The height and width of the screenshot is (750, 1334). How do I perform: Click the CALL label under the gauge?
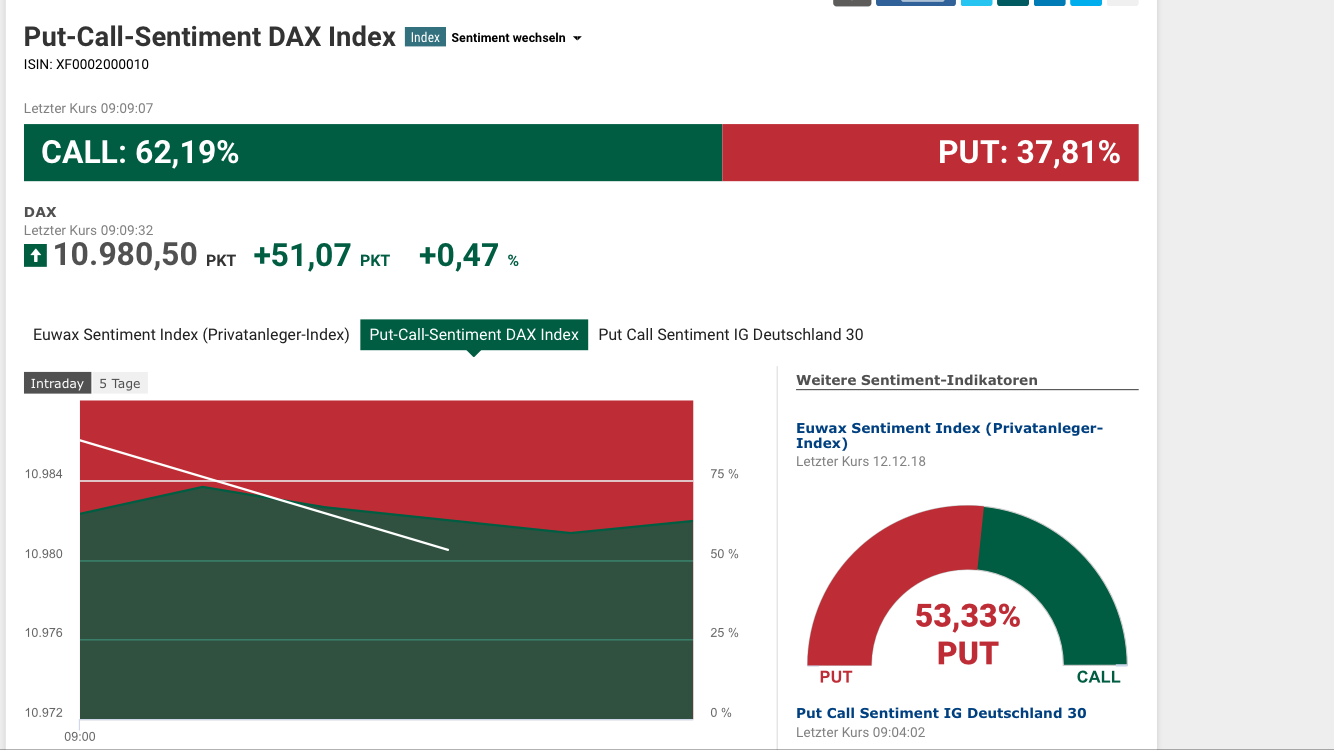point(1098,677)
